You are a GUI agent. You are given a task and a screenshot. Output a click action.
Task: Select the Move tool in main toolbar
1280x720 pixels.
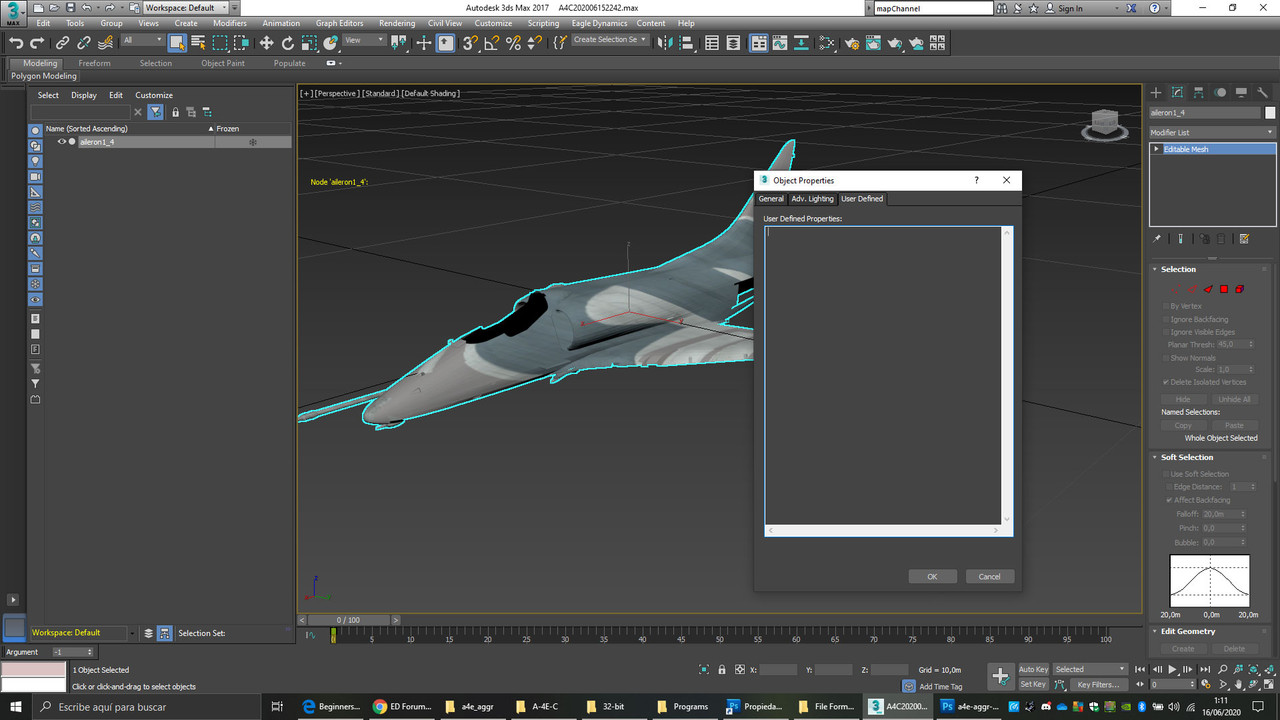pyautogui.click(x=266, y=43)
